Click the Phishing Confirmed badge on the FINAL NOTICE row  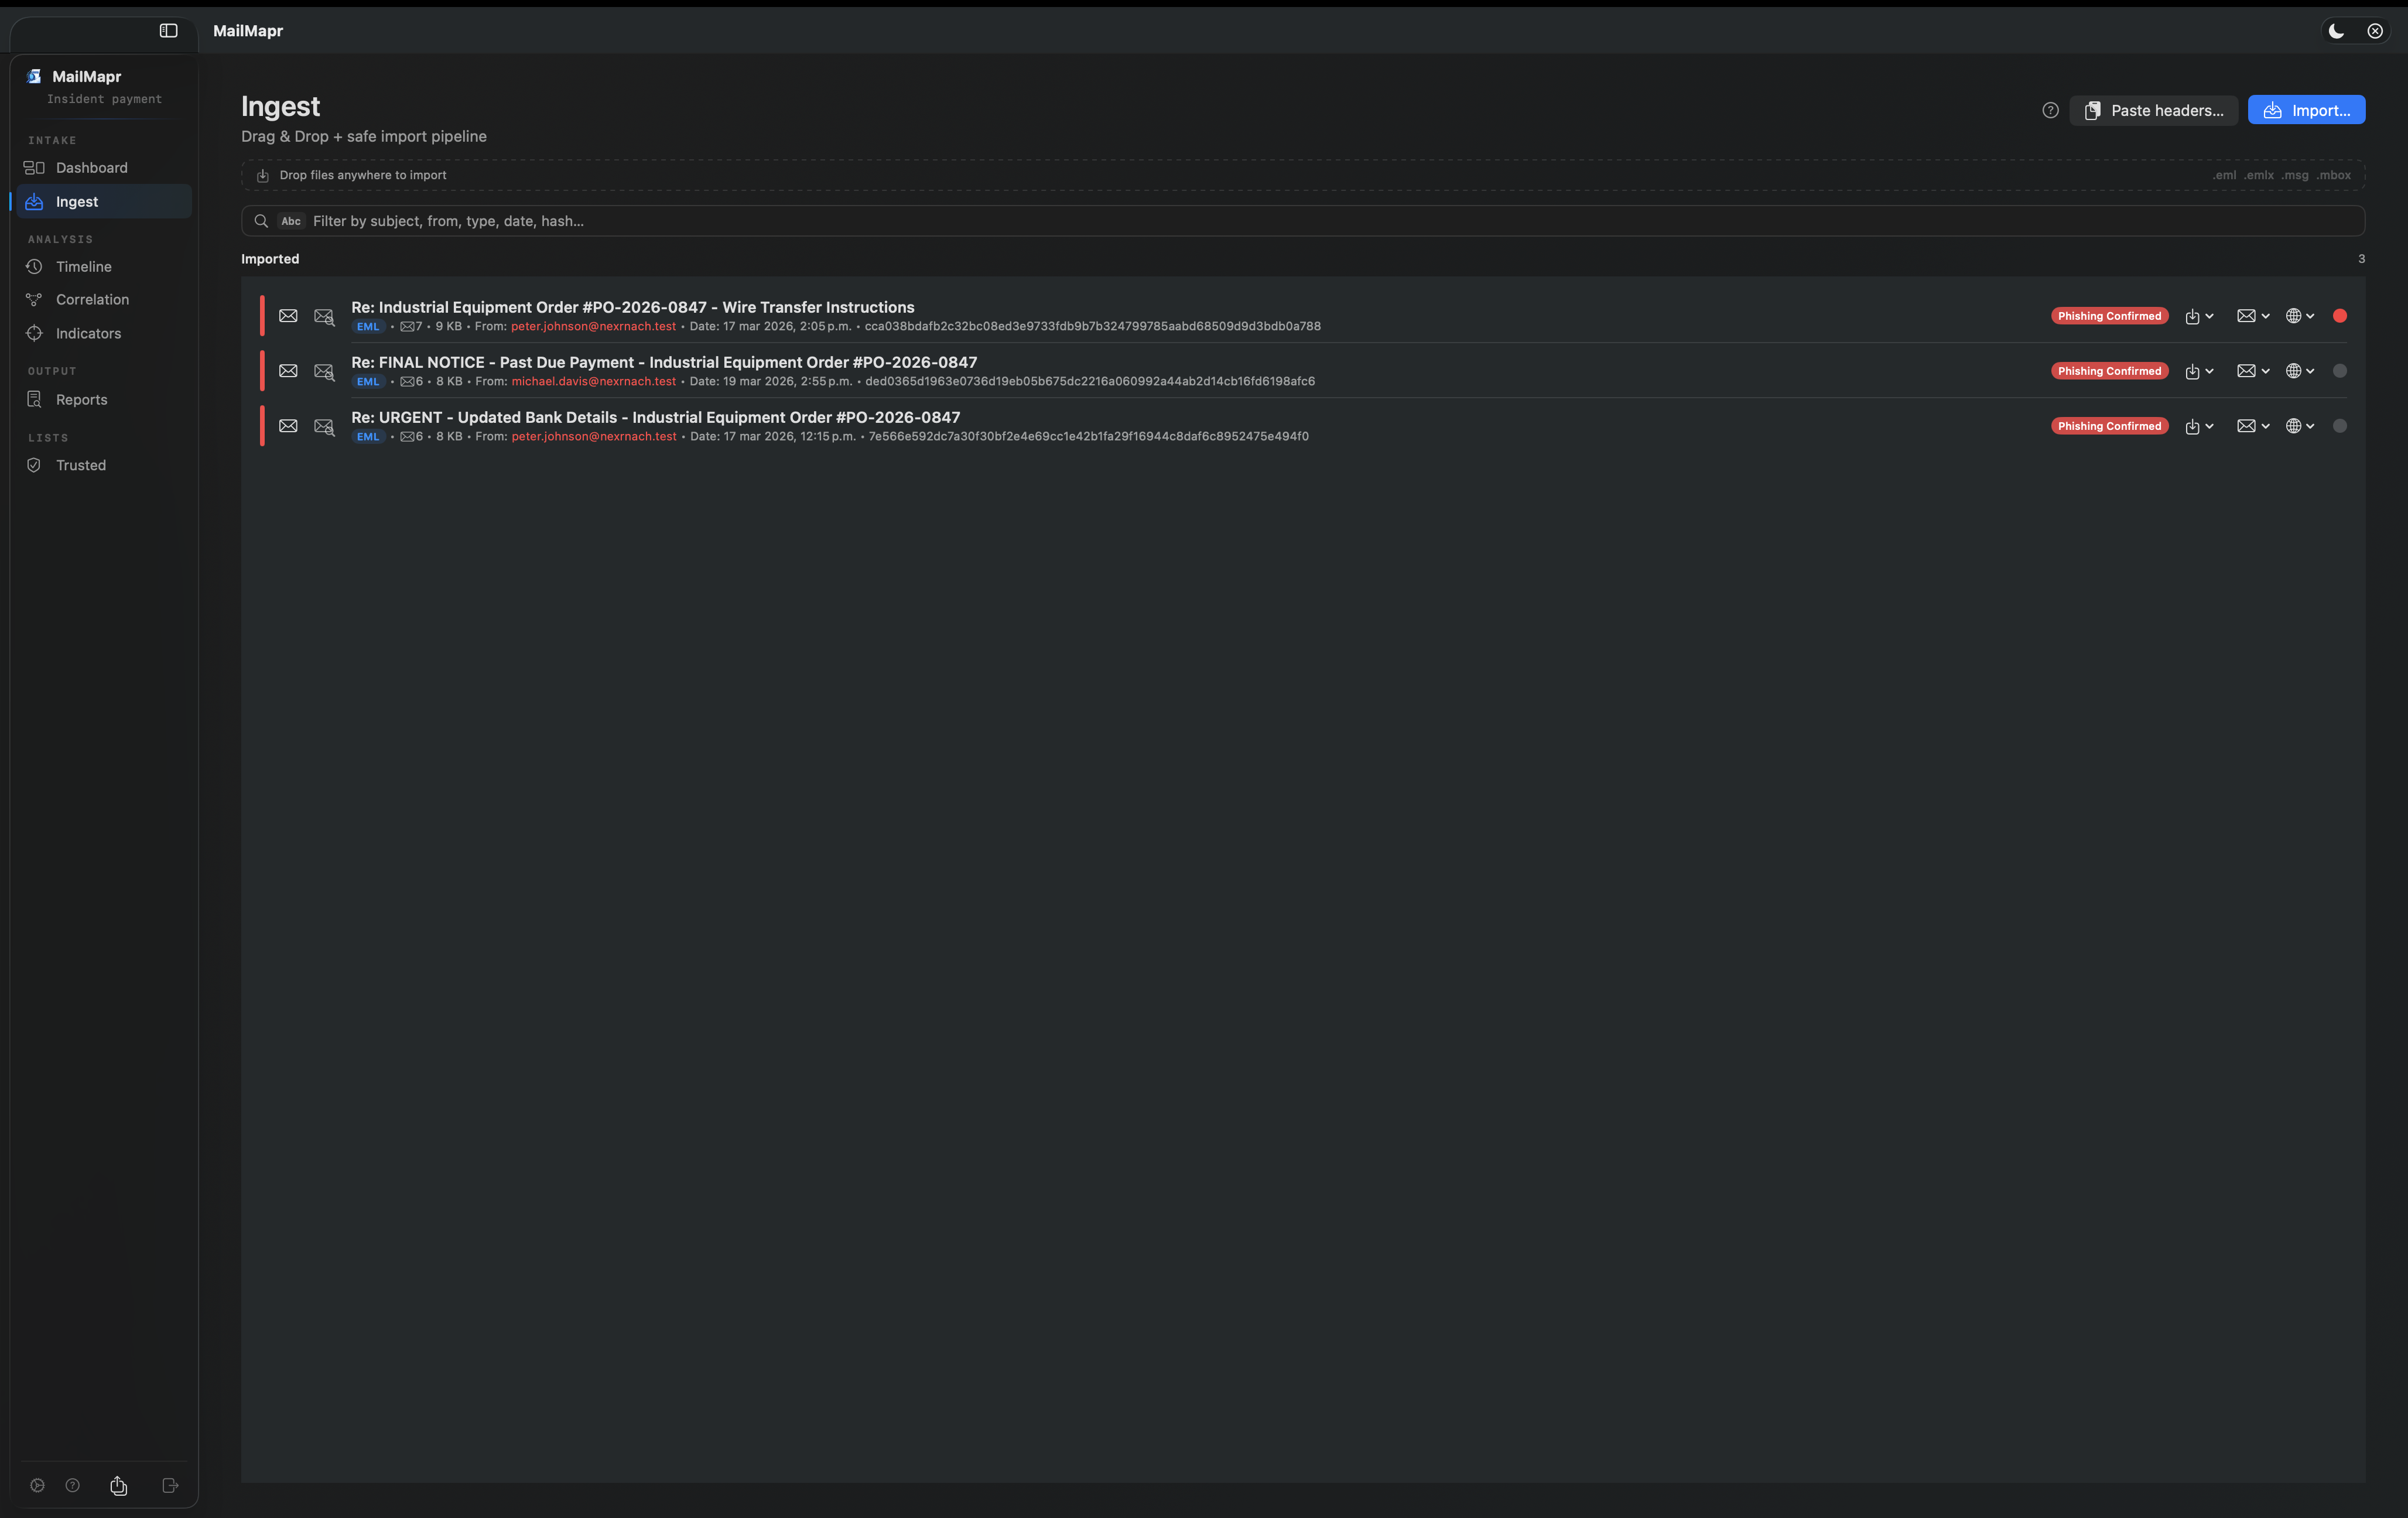2110,371
